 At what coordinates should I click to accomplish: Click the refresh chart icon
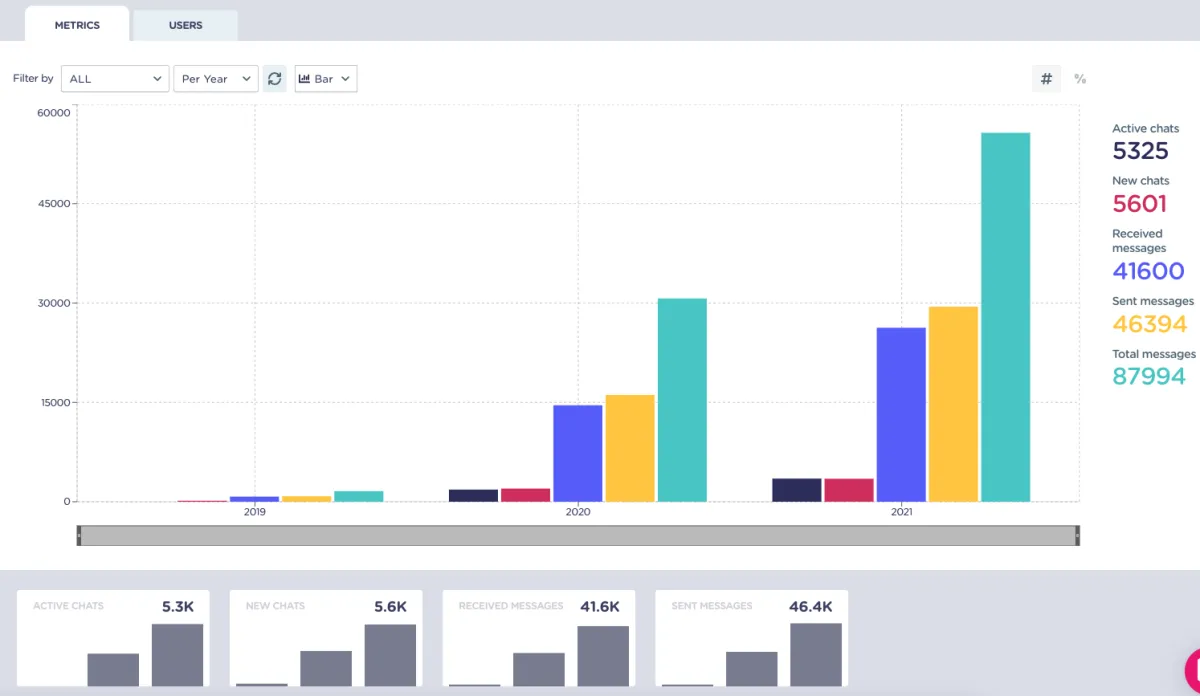pyautogui.click(x=275, y=79)
